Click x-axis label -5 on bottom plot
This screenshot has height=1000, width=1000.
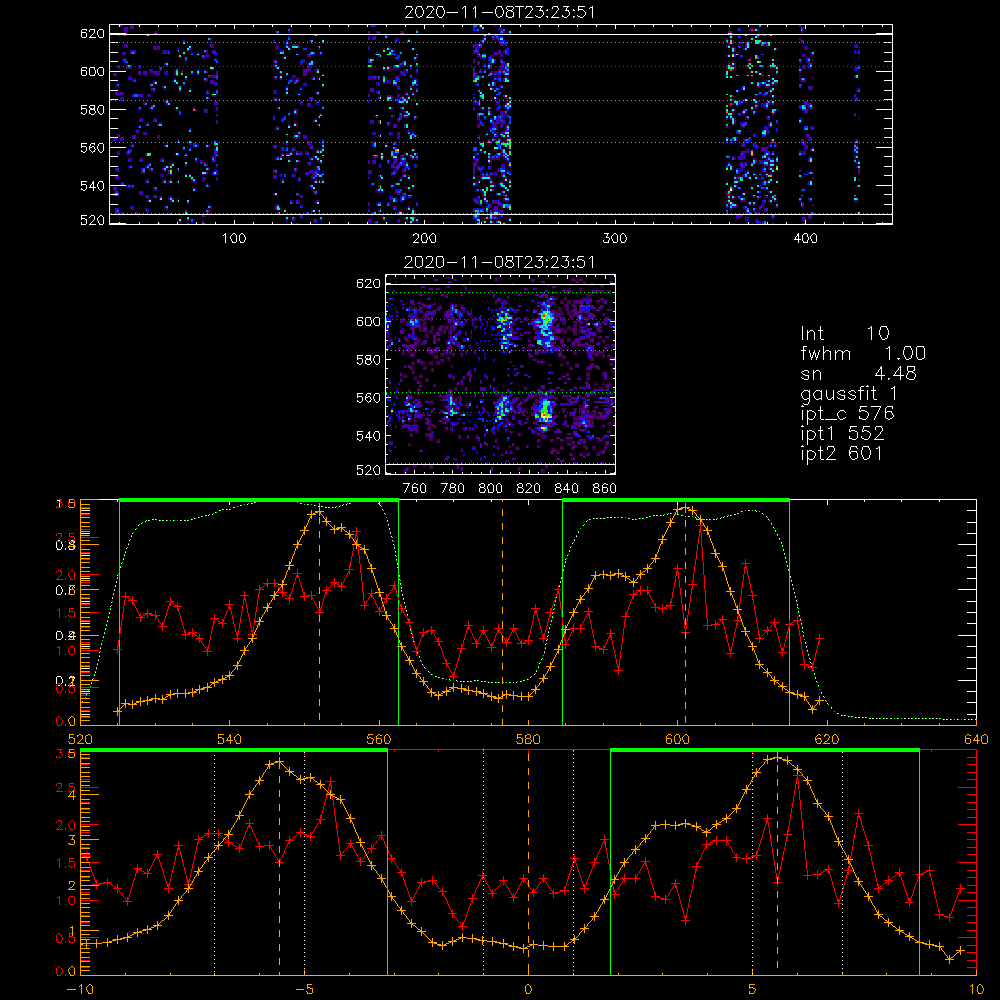[304, 990]
